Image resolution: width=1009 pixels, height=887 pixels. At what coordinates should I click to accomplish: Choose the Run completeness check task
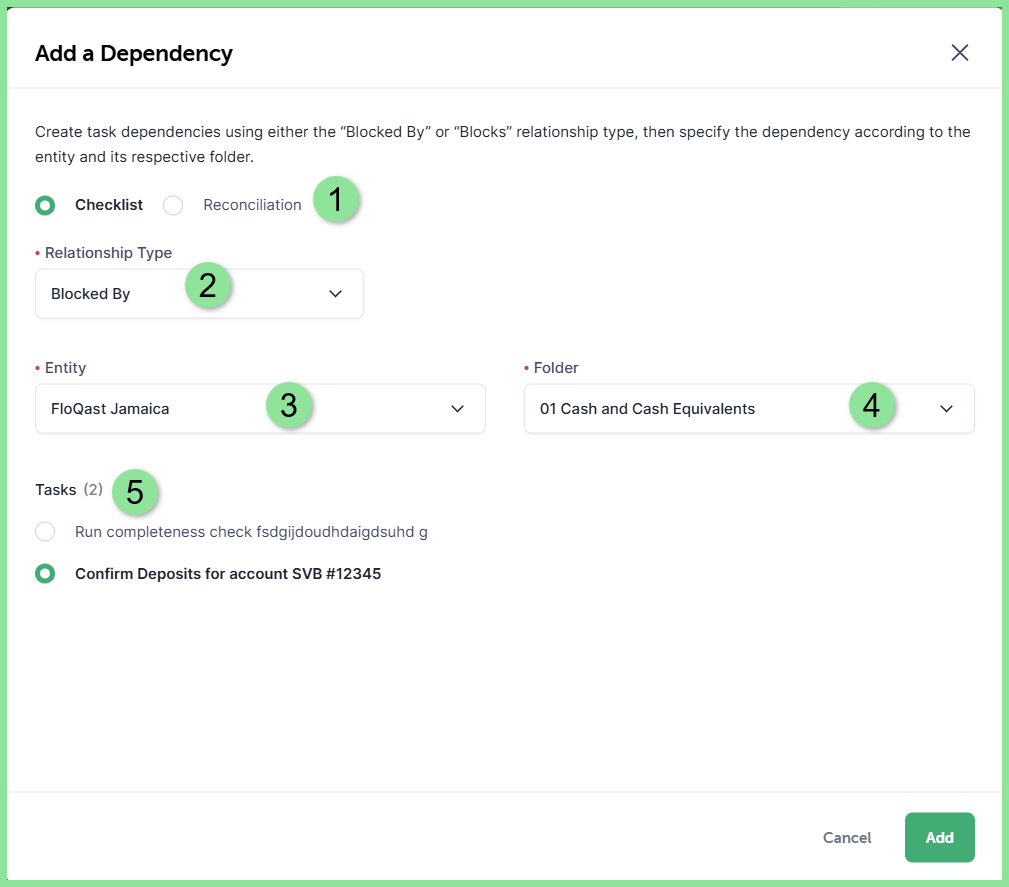coord(45,532)
